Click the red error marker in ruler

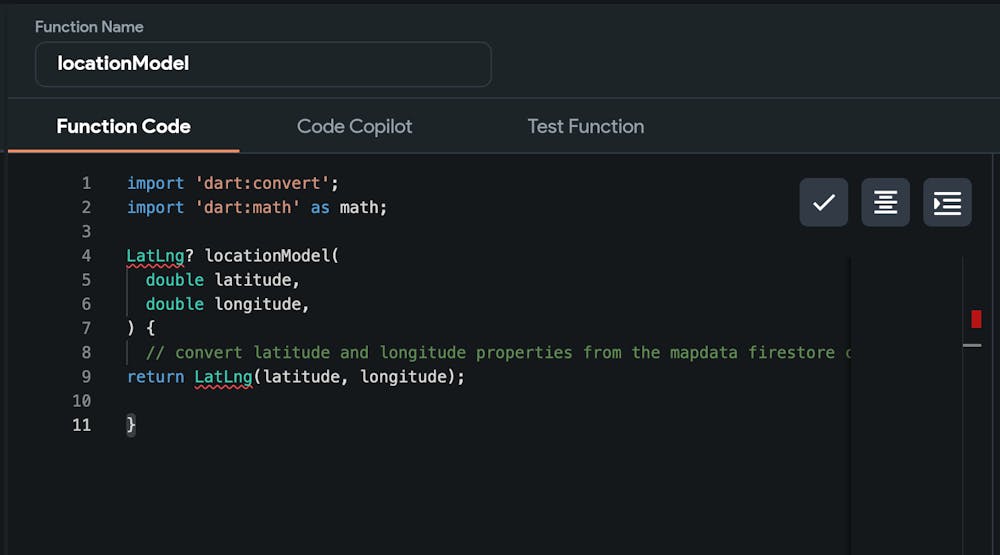(x=976, y=319)
